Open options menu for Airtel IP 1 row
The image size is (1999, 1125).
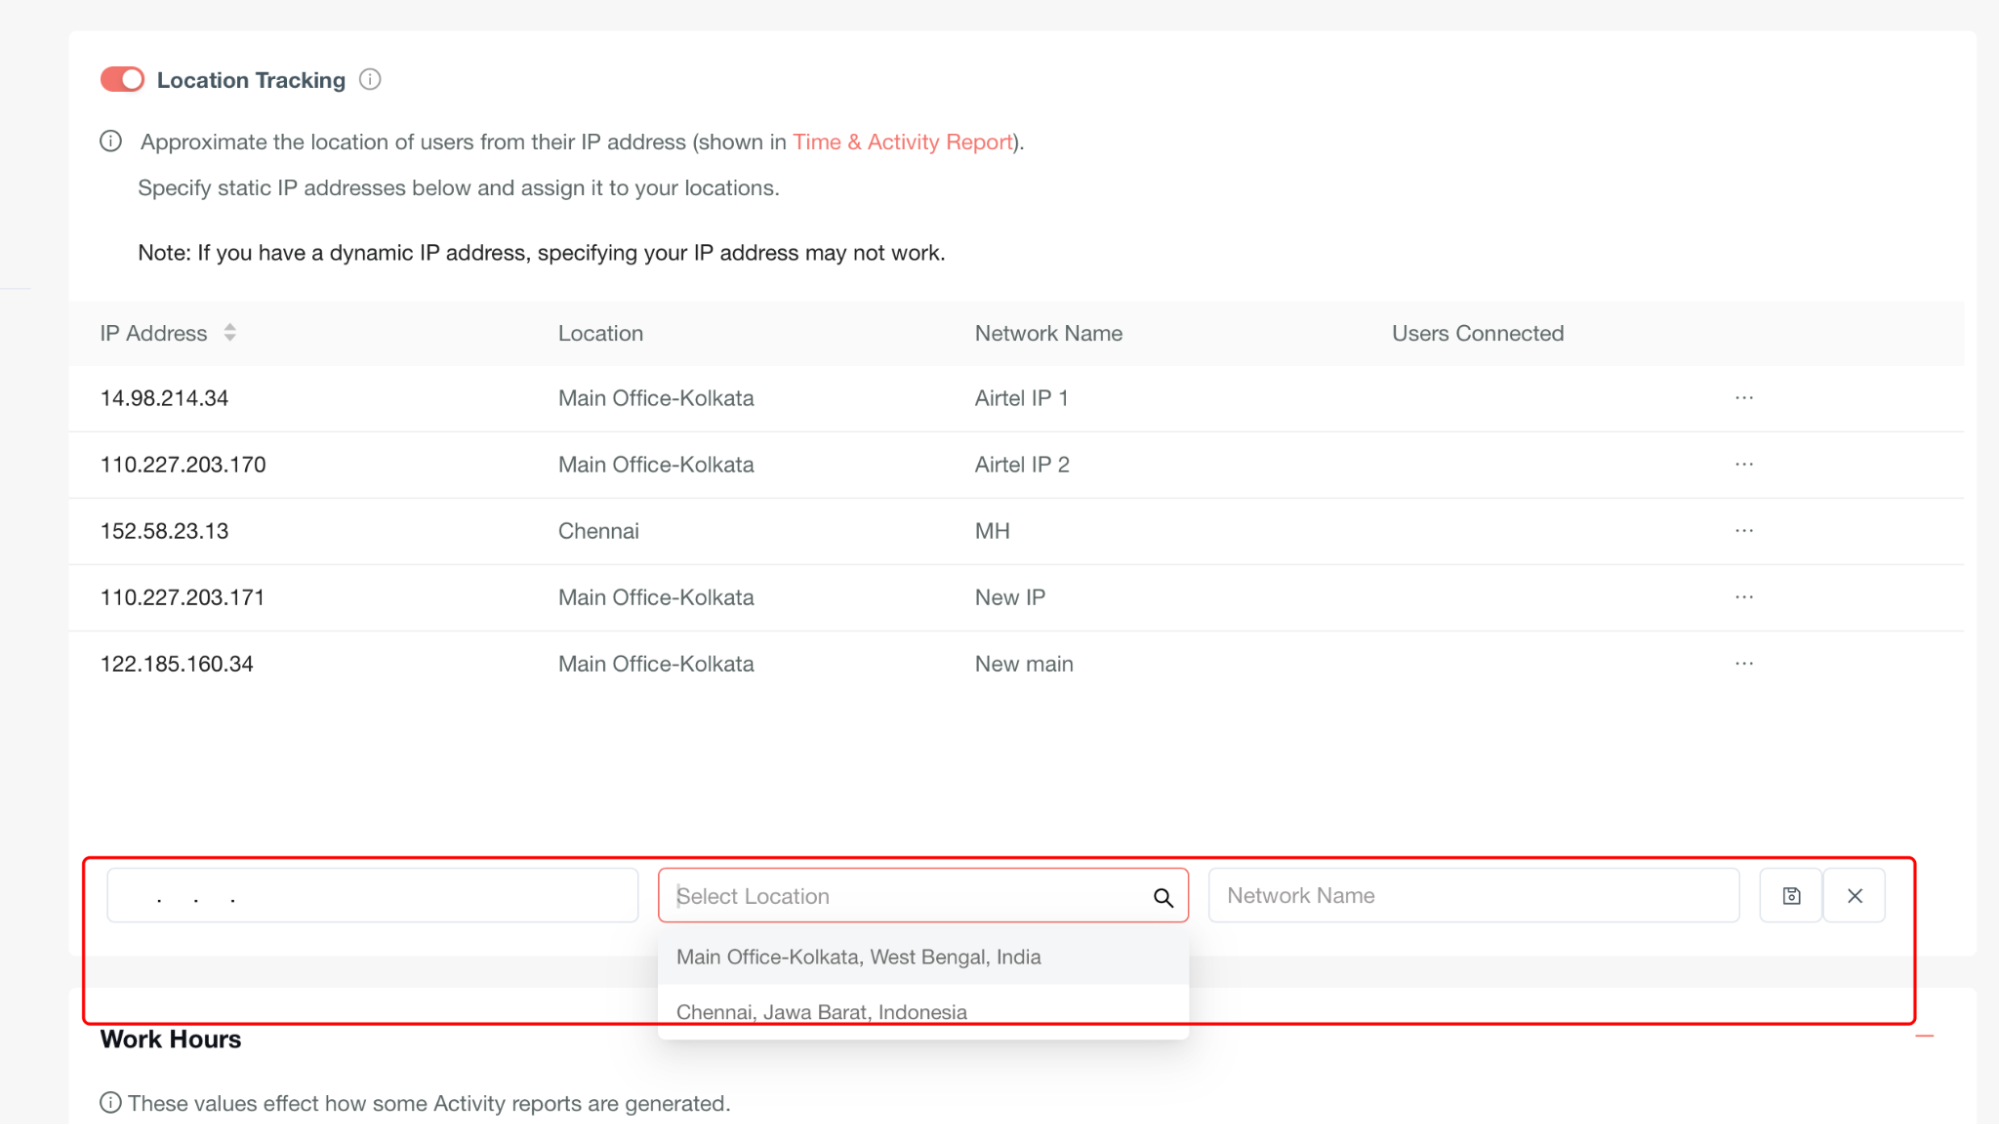1744,398
